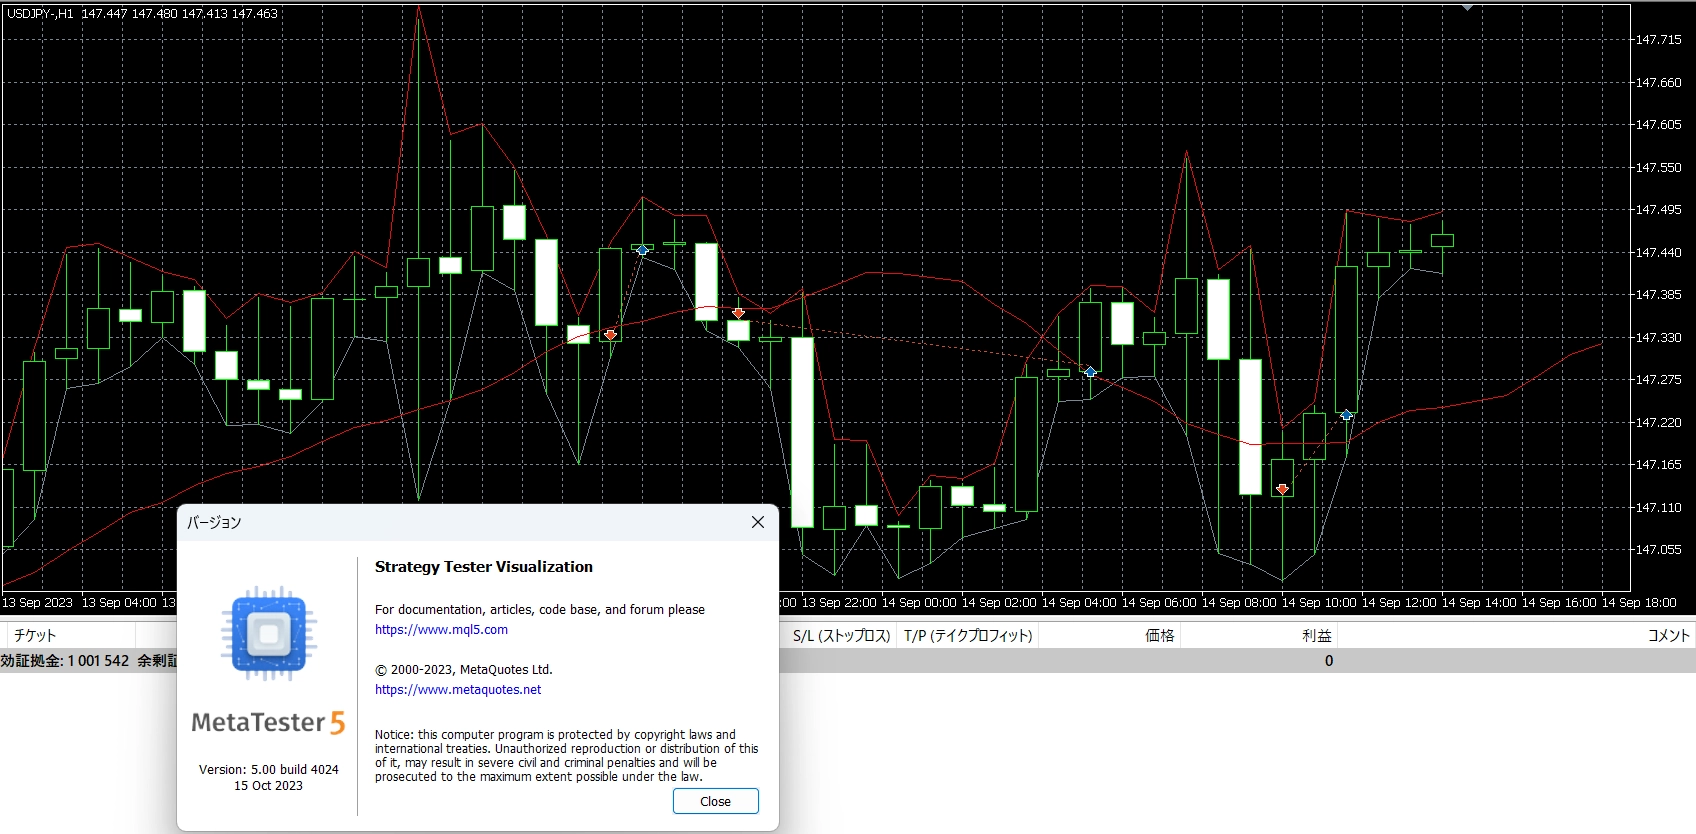Screen dimensions: 1696x834
Task: Click the leftmost blue buy arrow on chart
Action: pyautogui.click(x=642, y=250)
